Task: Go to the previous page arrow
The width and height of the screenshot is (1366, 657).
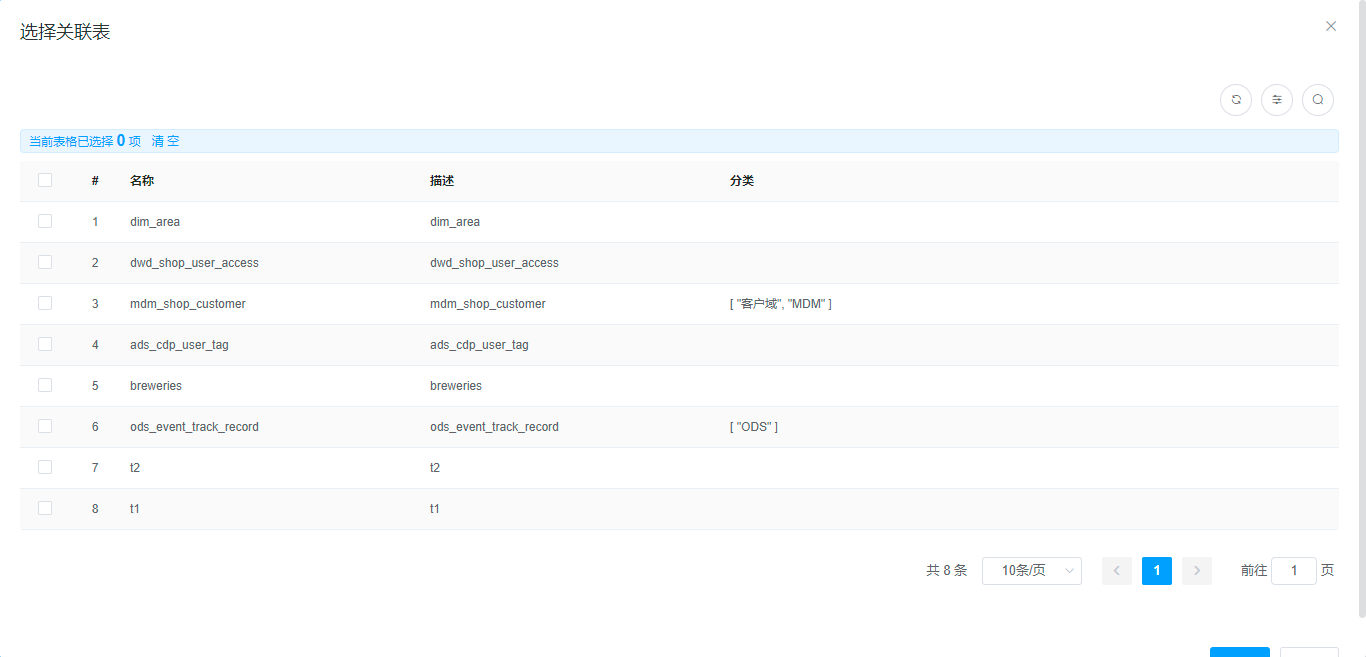Action: (x=1117, y=571)
